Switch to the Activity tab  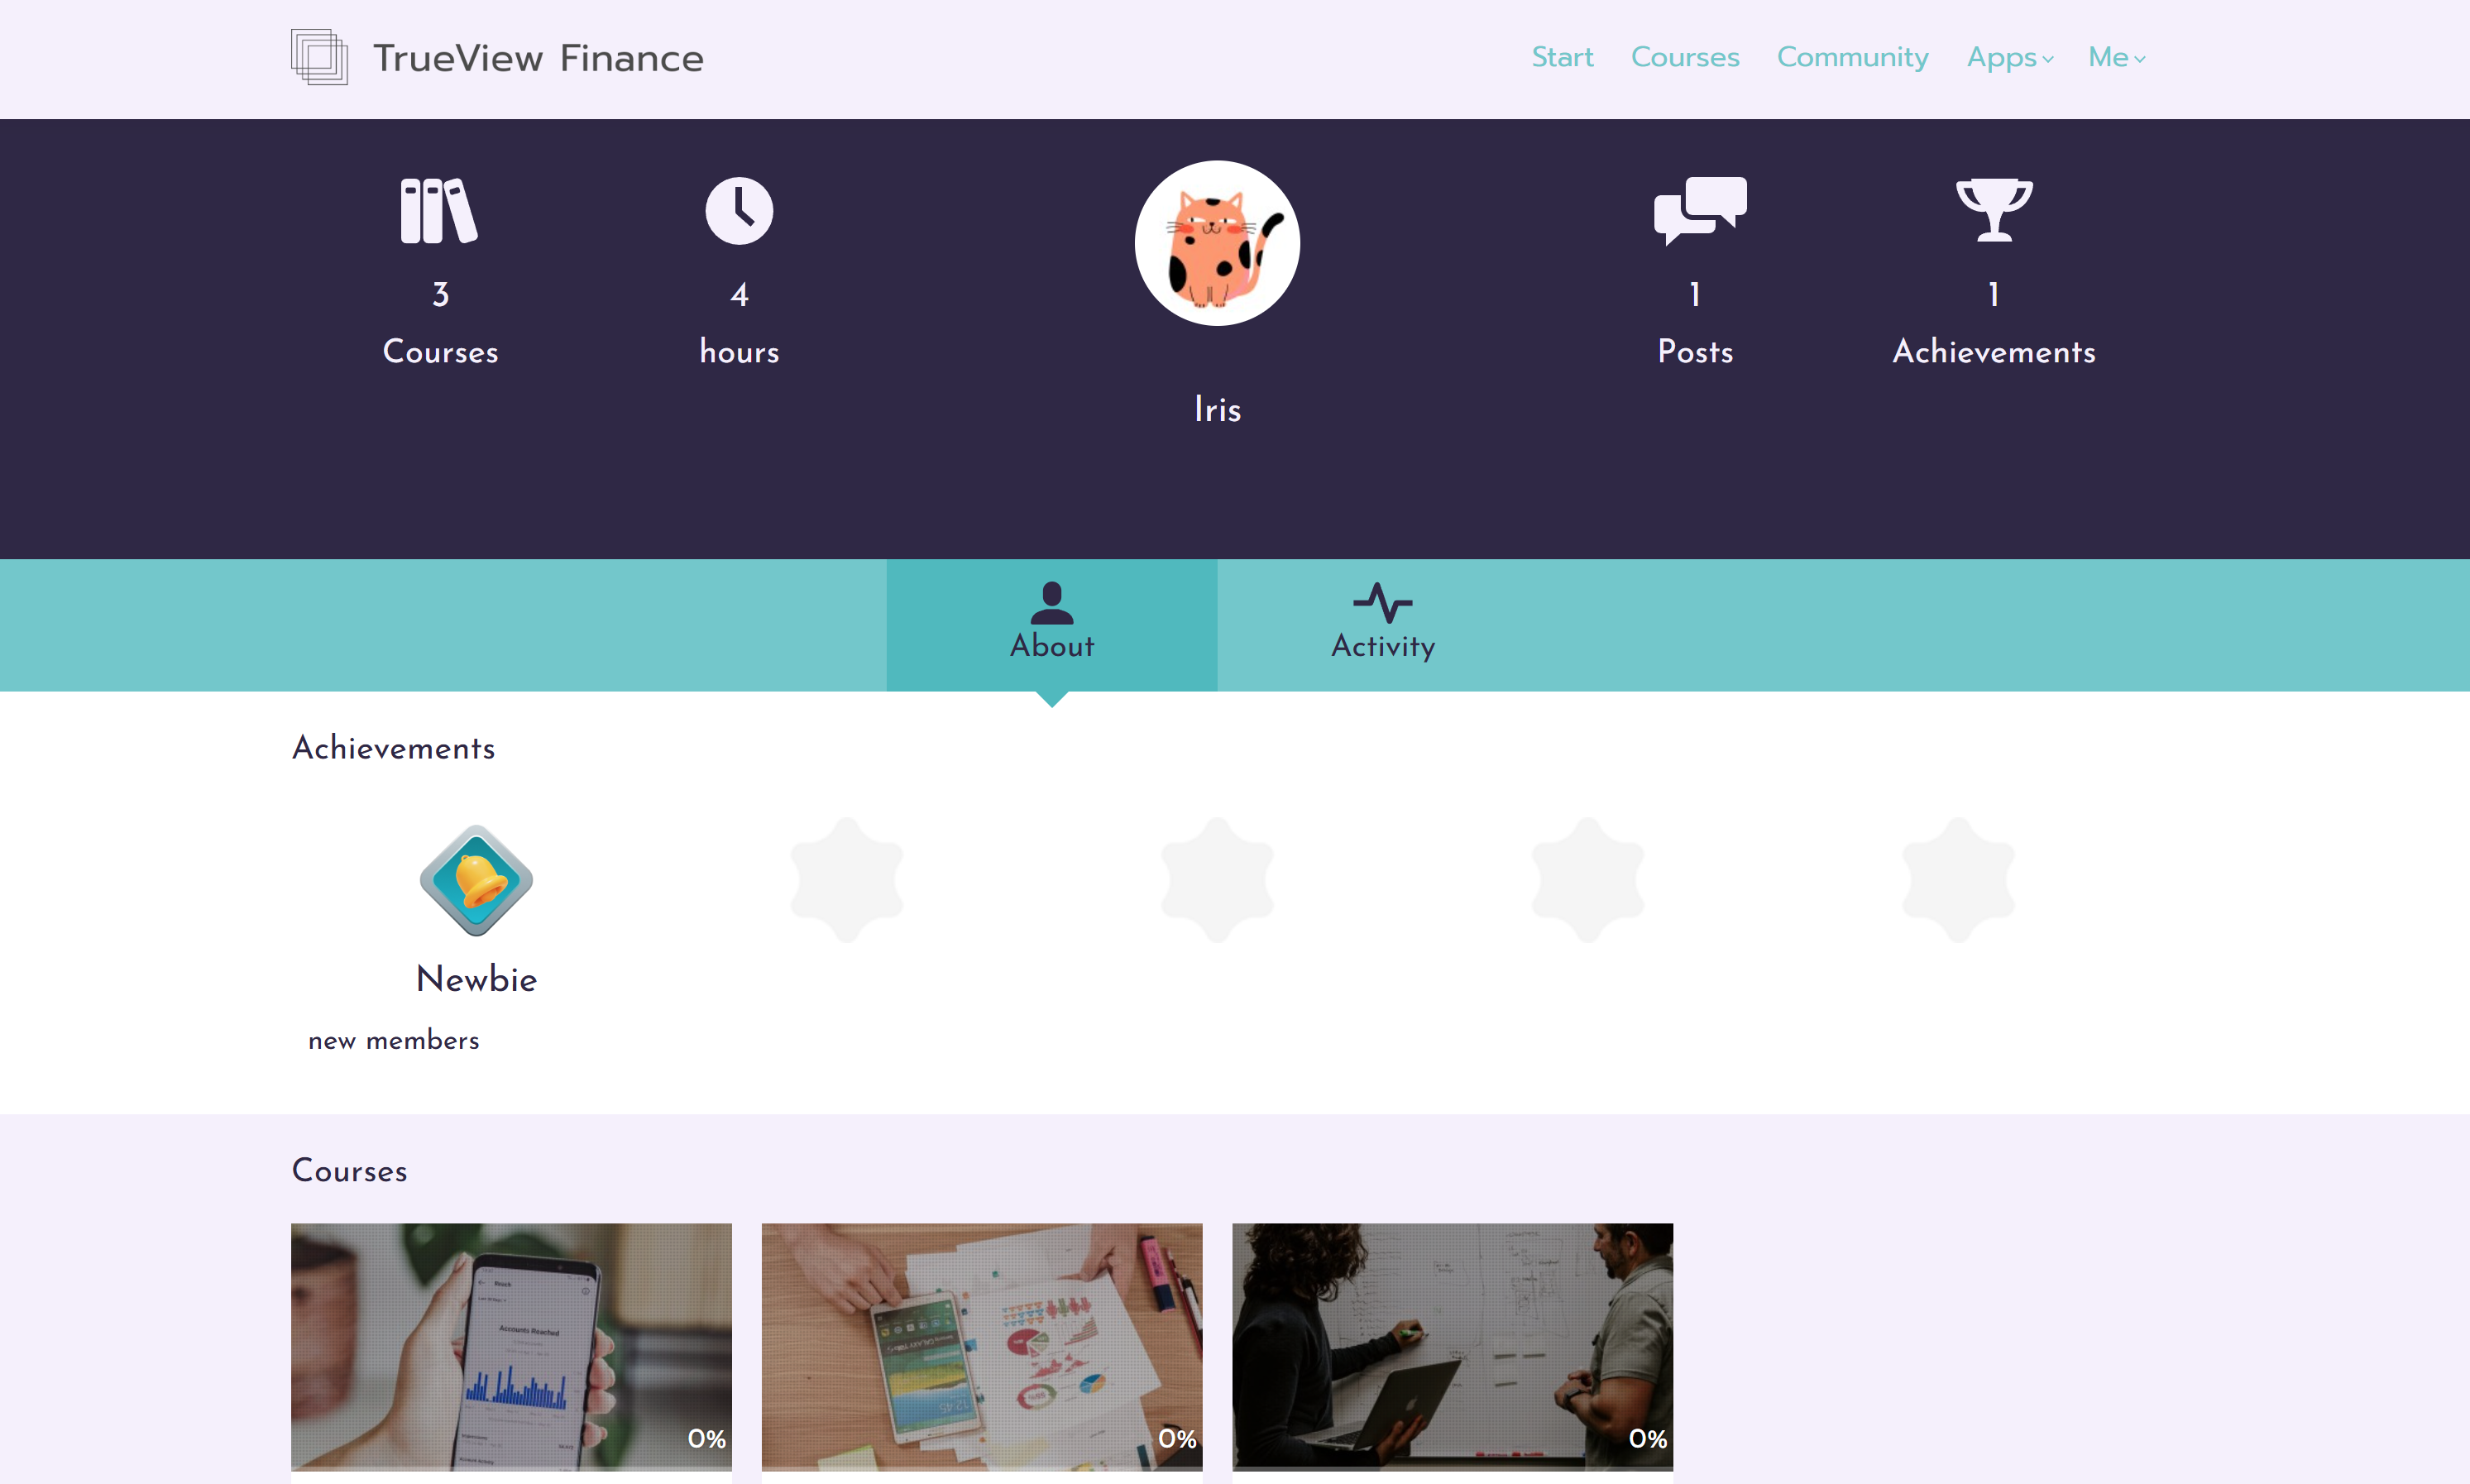(x=1383, y=625)
